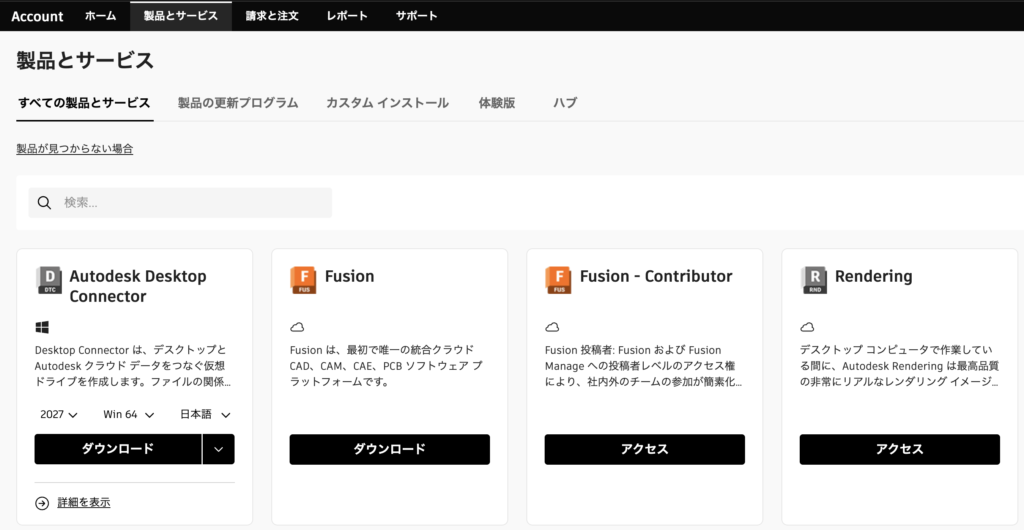Click the Rendering card title
This screenshot has height=530, width=1024.
click(874, 276)
